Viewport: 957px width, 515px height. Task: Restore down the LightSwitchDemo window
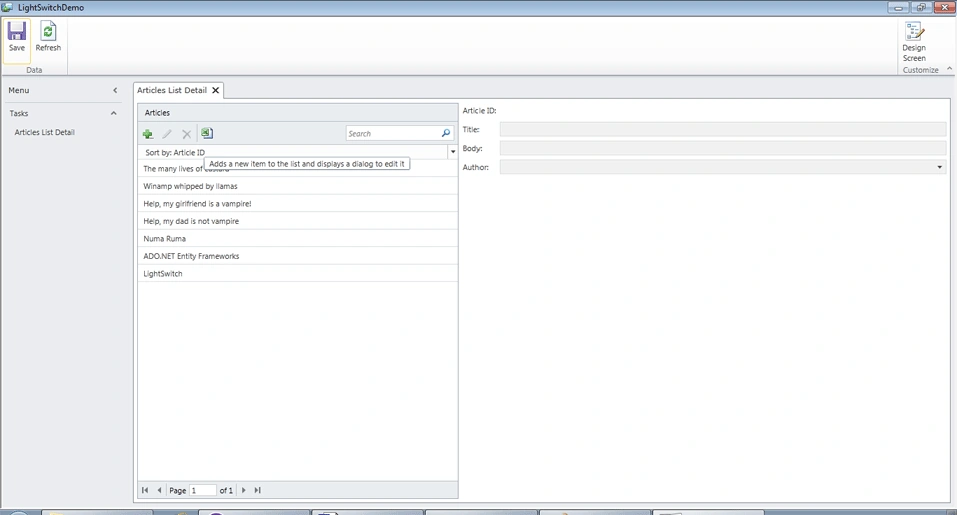[x=921, y=7]
